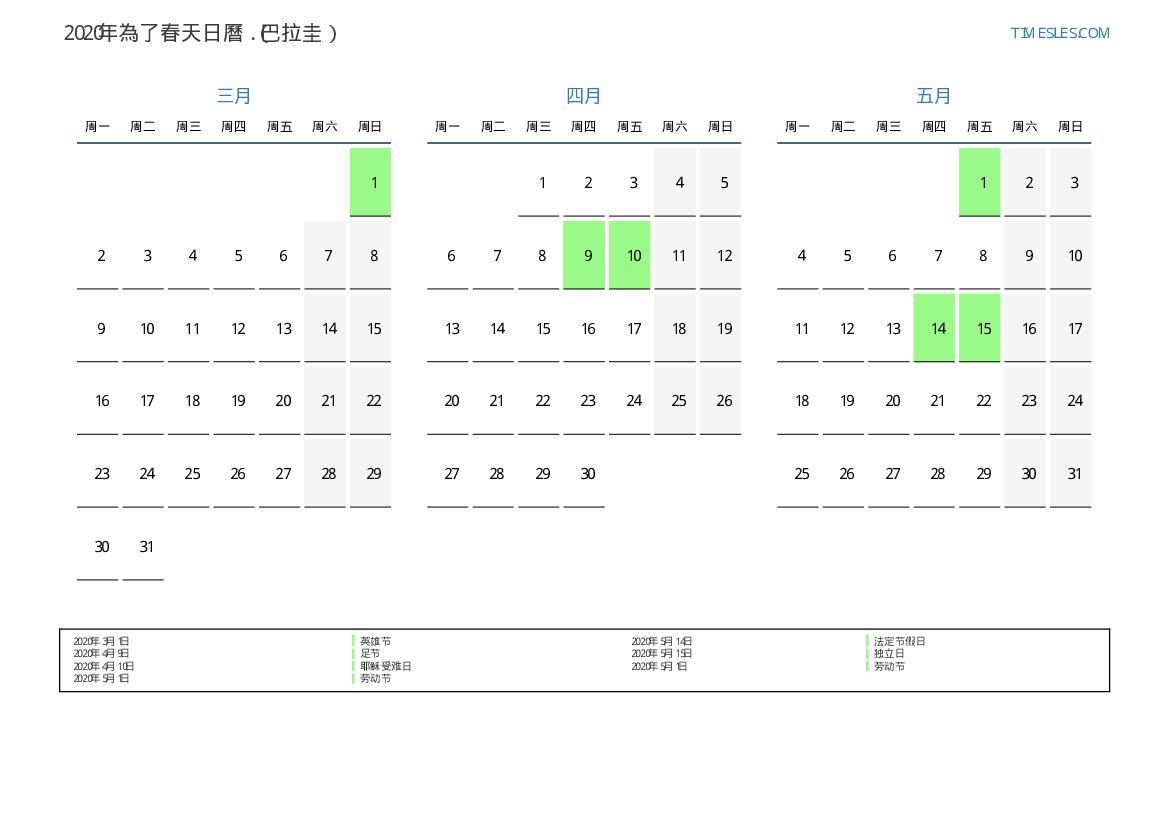Click the 周一 header in March
1169x827 pixels.
pyautogui.click(x=98, y=127)
